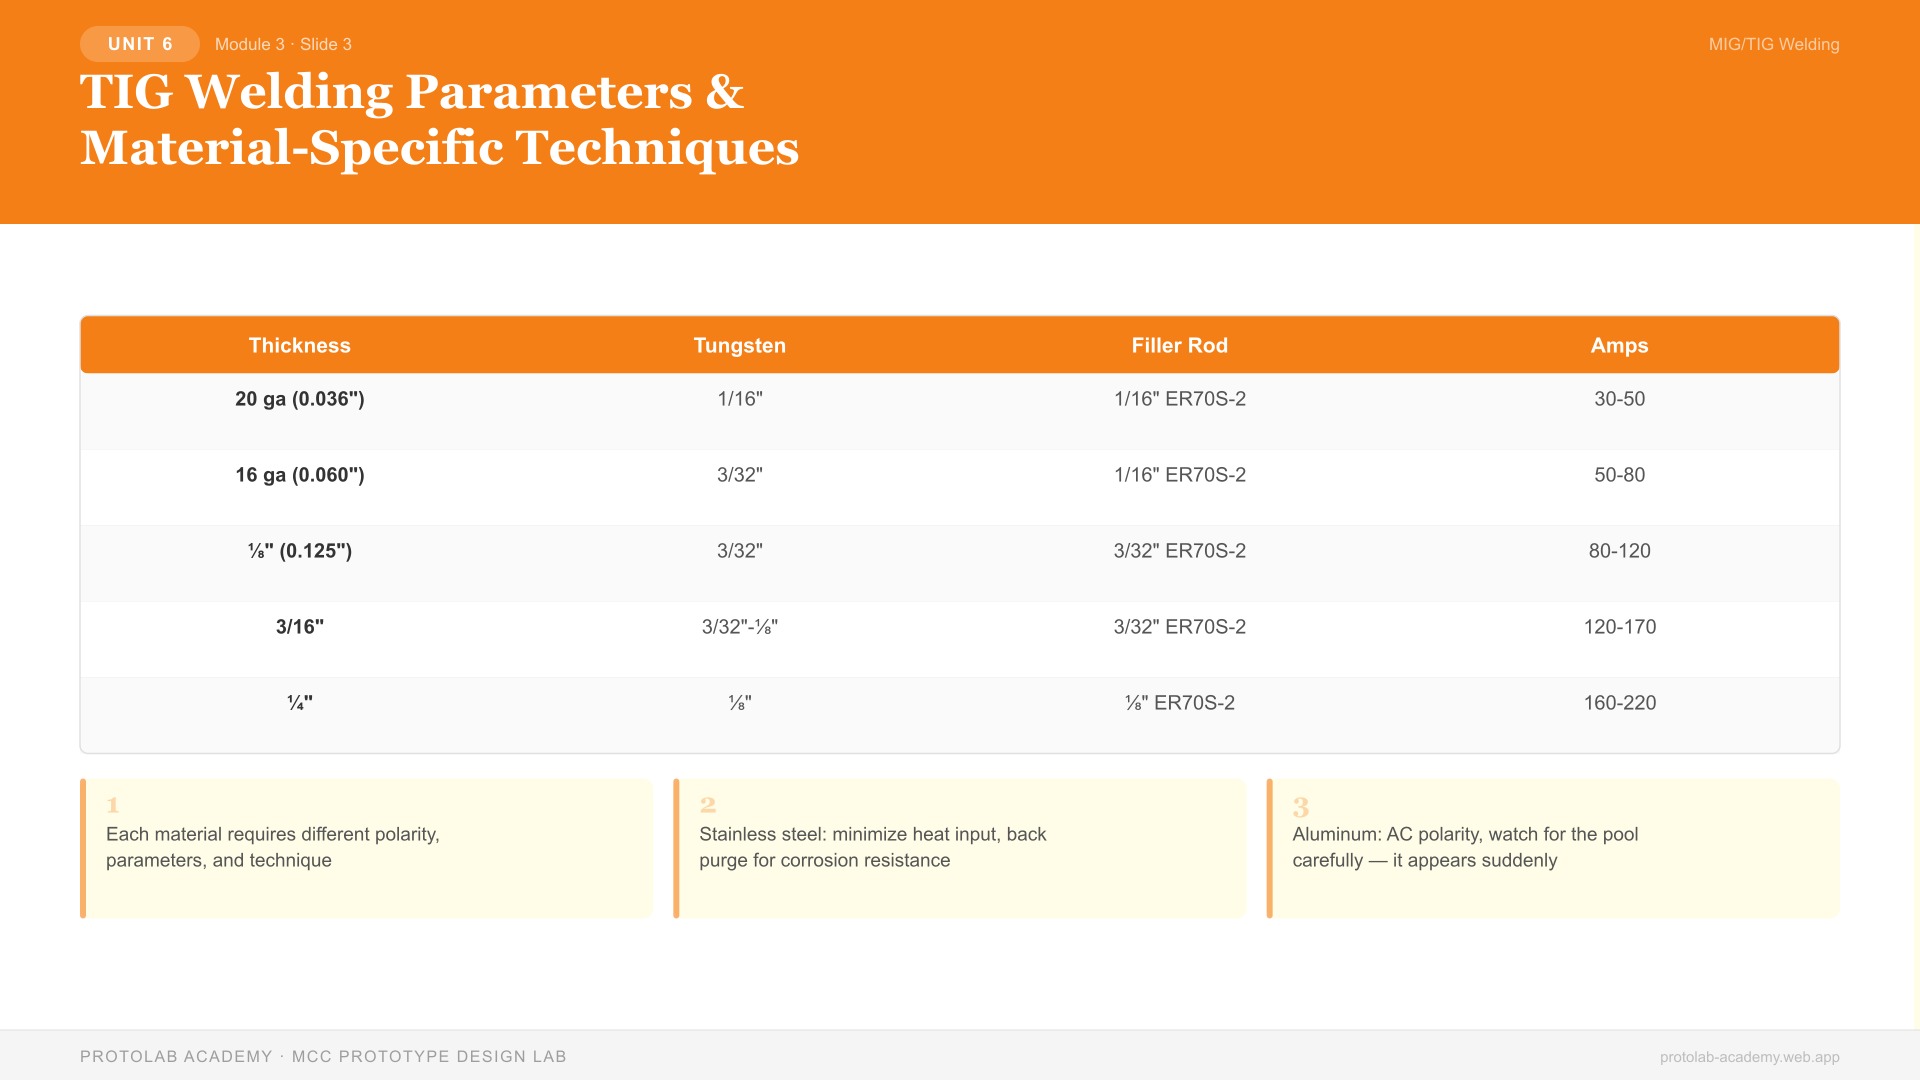The height and width of the screenshot is (1080, 1920).
Task: Select the 20 ga (0.036") row label
Action: click(x=300, y=399)
